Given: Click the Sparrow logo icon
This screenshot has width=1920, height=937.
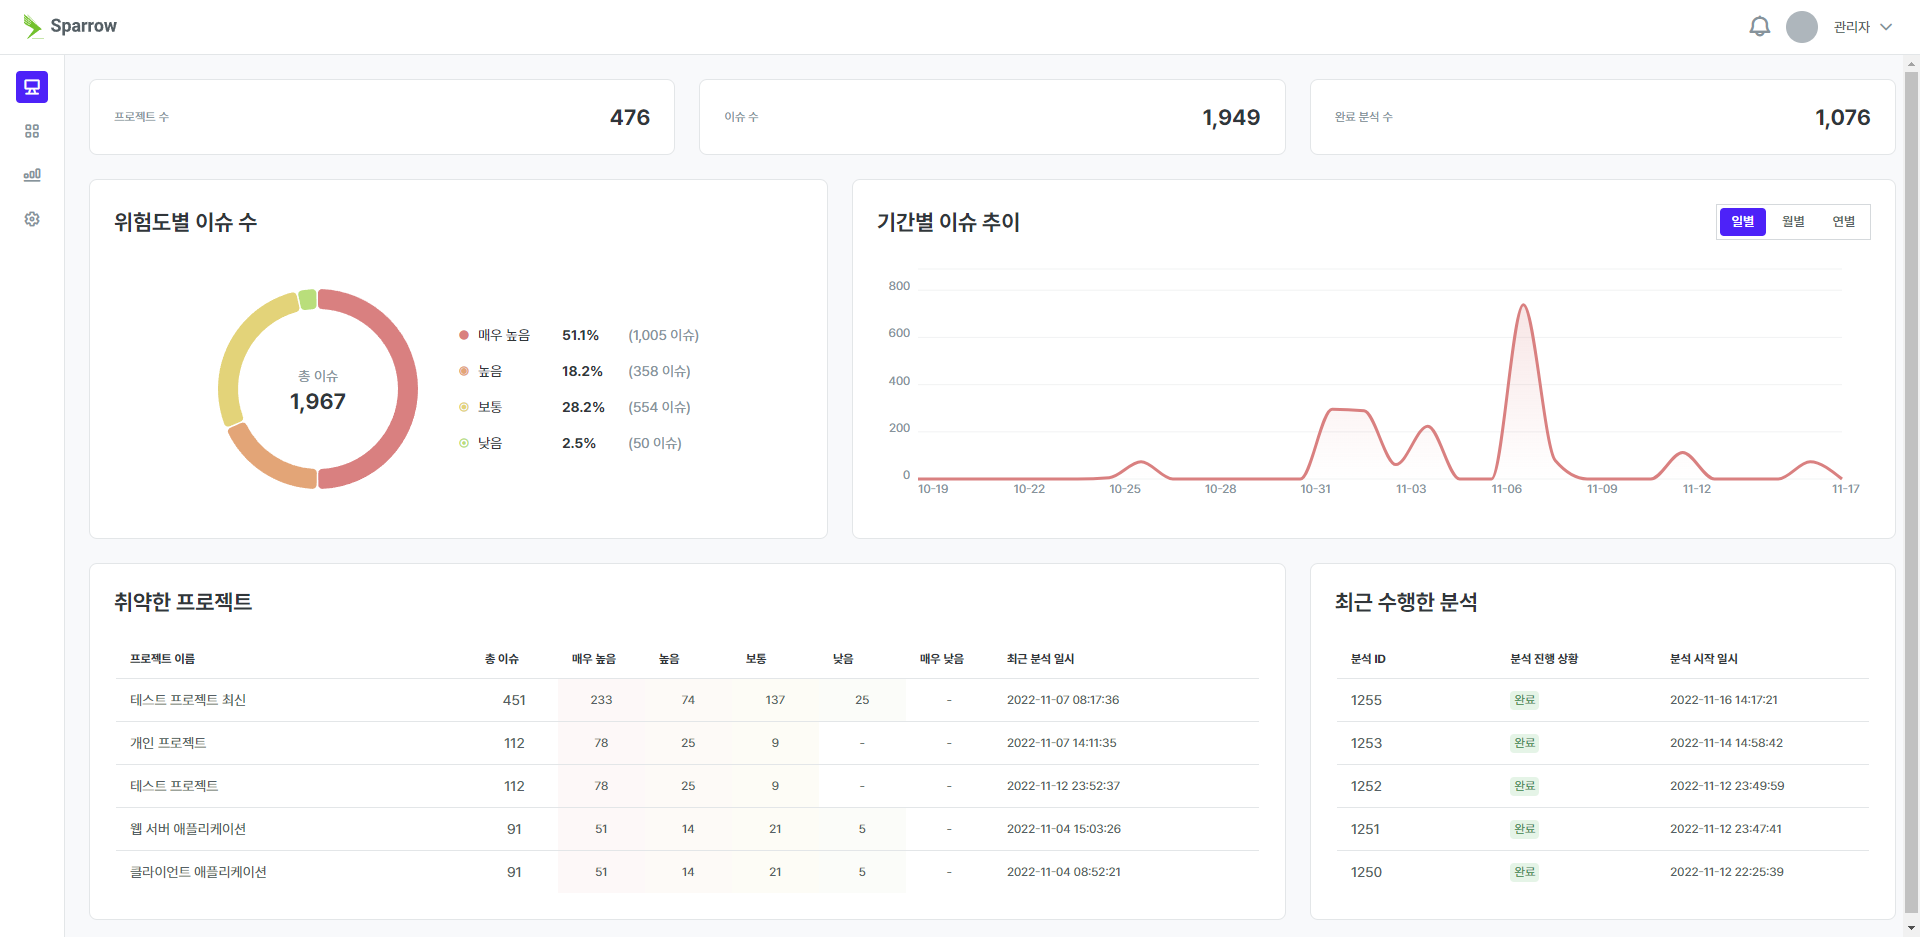Looking at the screenshot, I should pos(33,26).
